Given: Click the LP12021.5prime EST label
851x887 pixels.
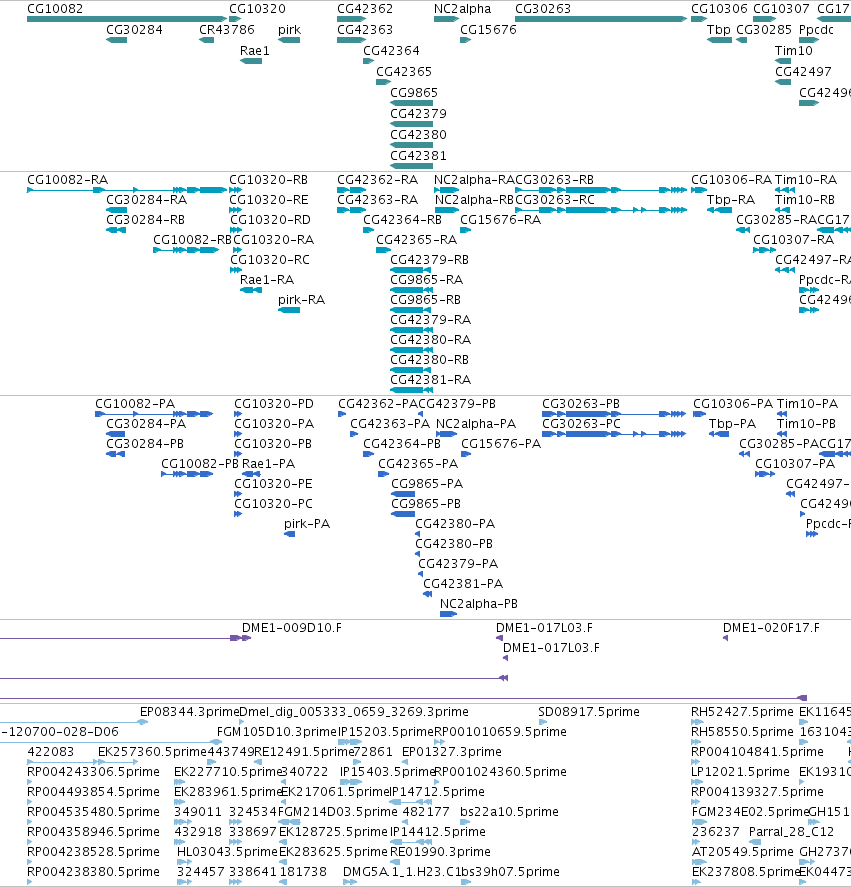Looking at the screenshot, I should 740,772.
